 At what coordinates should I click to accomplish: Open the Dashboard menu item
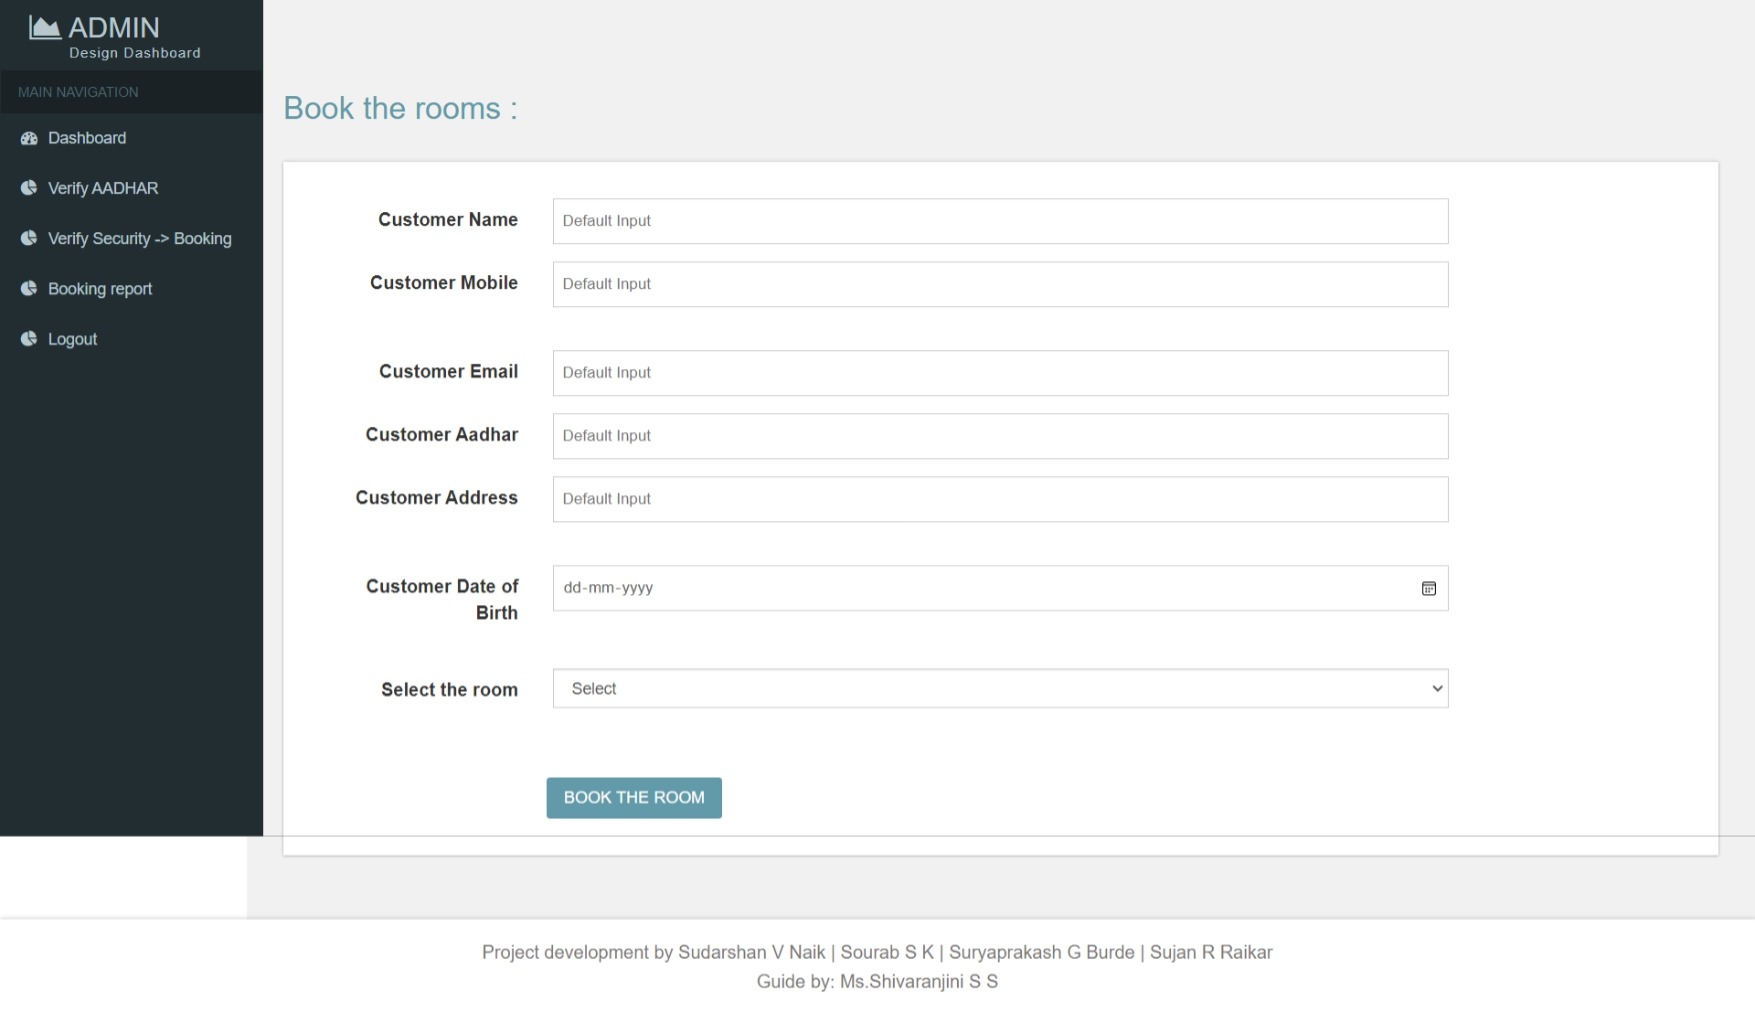tap(87, 138)
